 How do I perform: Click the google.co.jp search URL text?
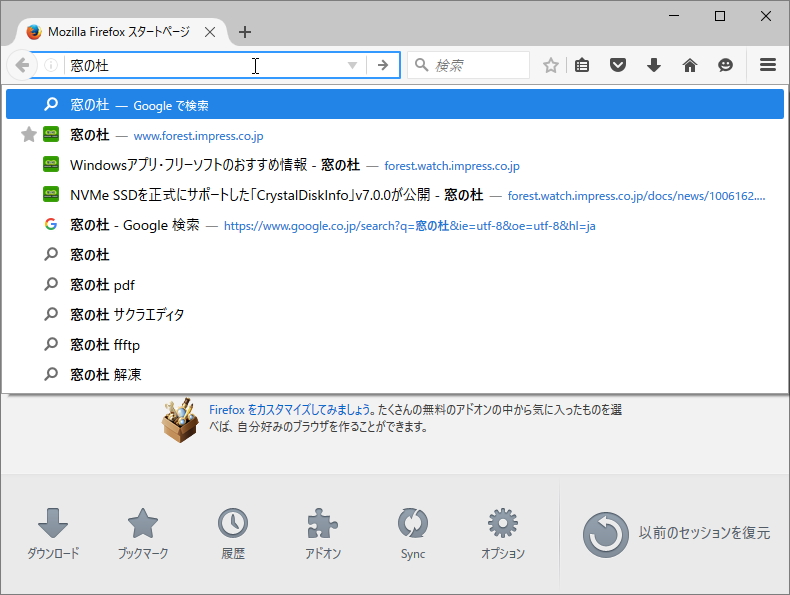pyautogui.click(x=410, y=226)
